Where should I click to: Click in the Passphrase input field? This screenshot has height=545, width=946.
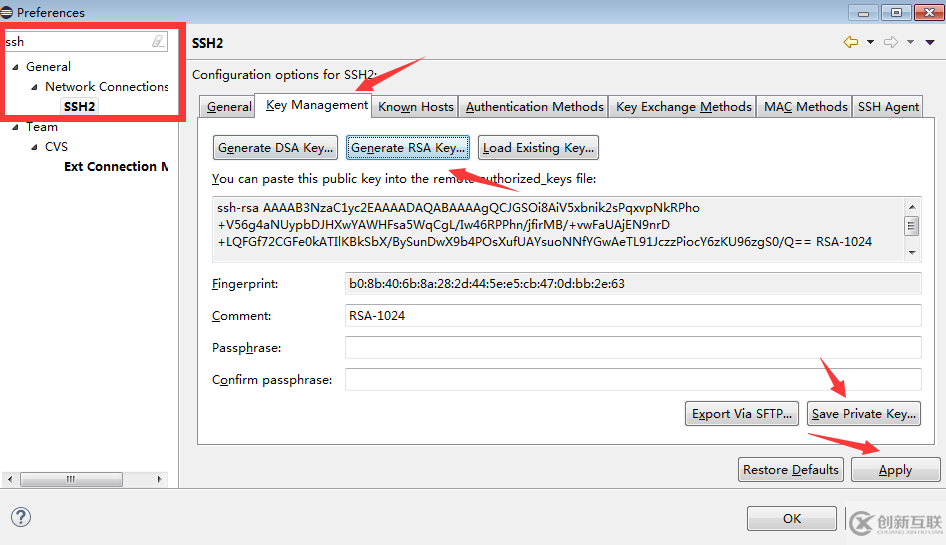click(x=632, y=348)
